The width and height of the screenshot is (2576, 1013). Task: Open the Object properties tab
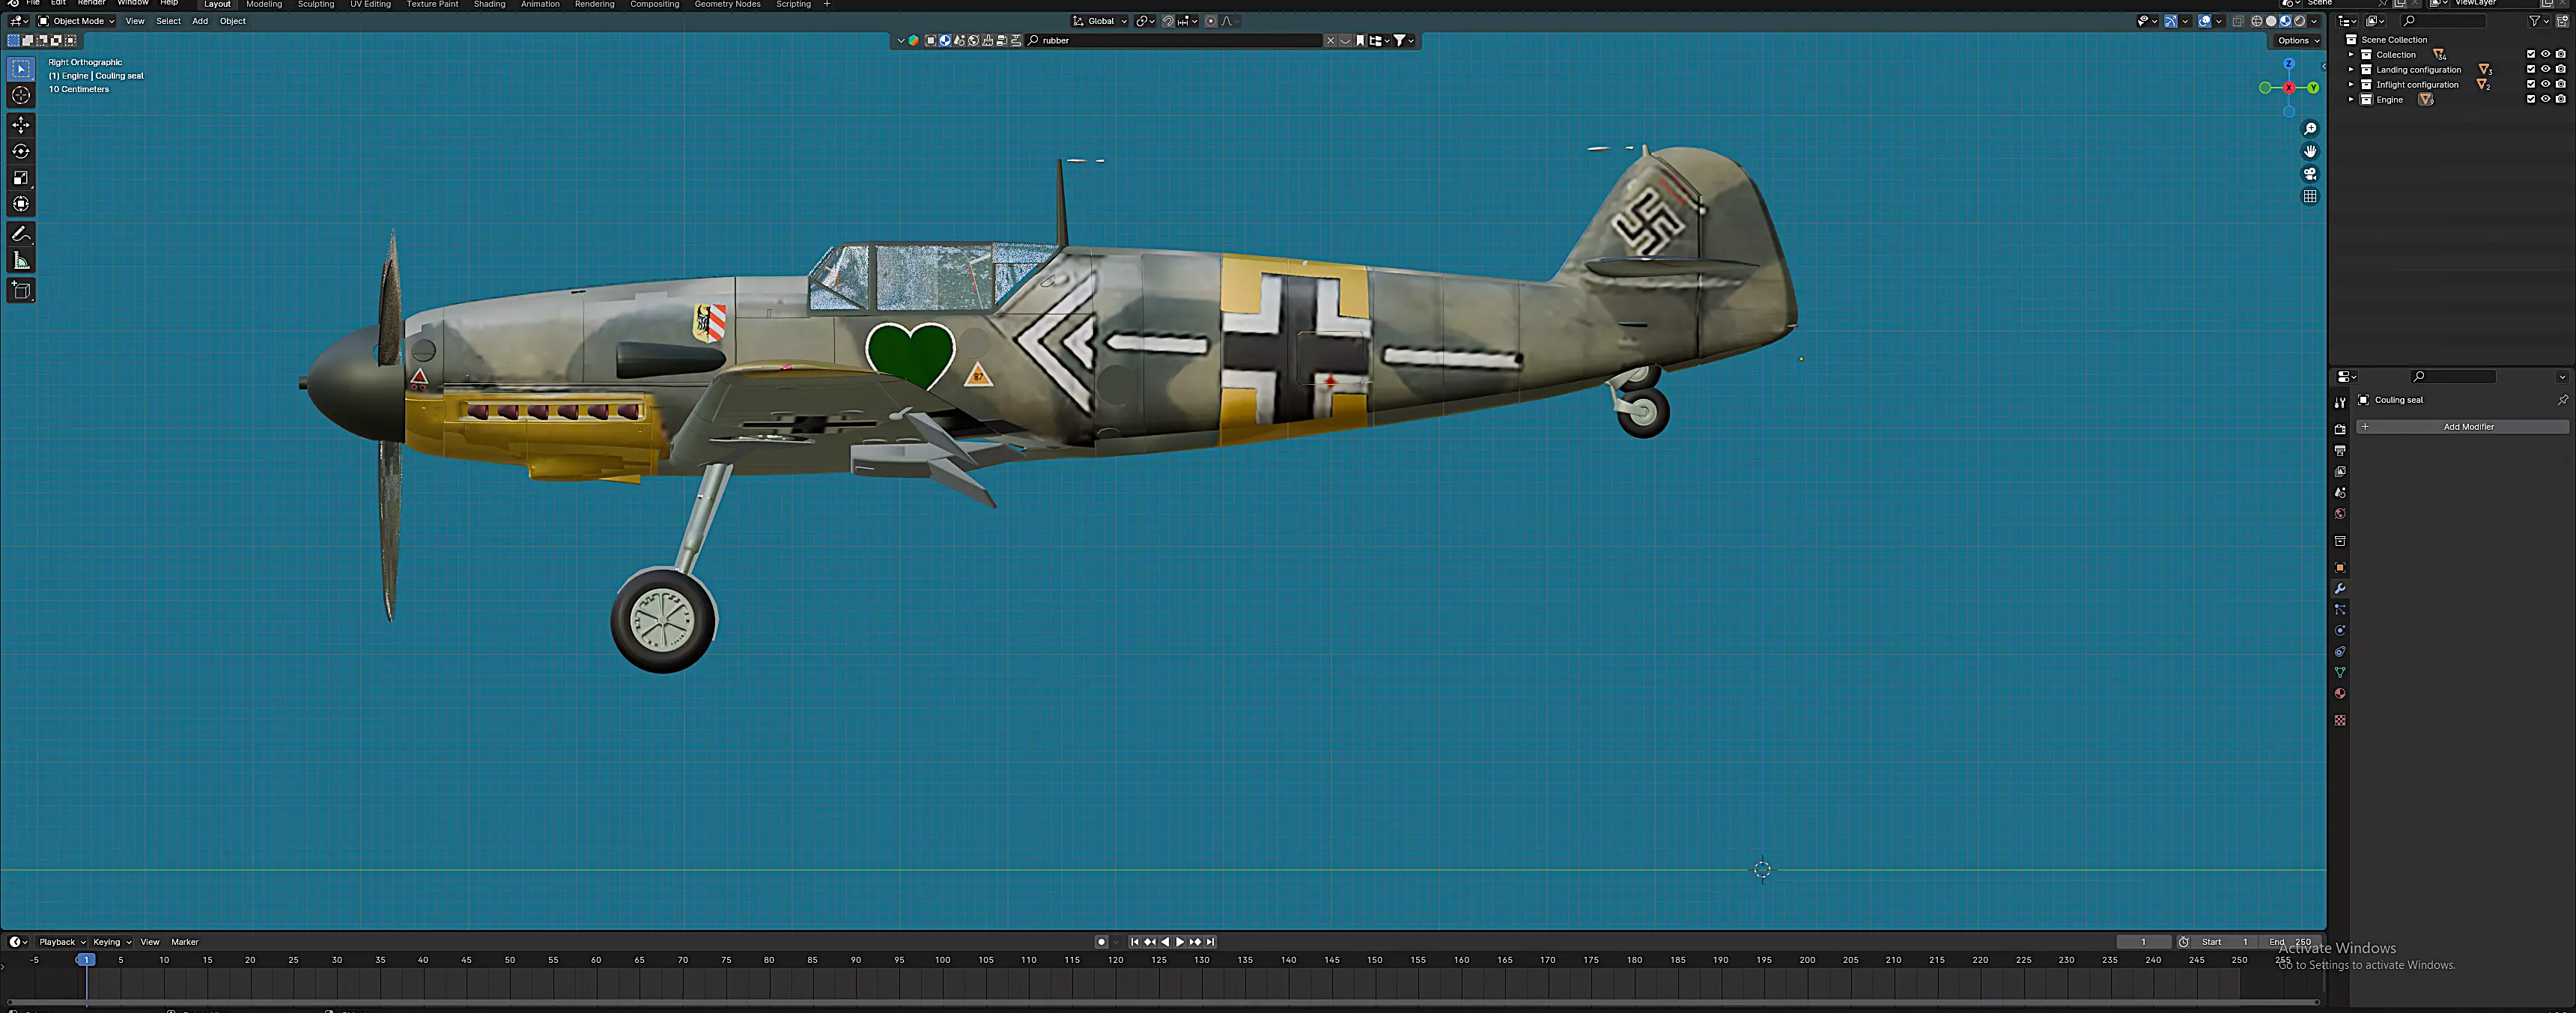pyautogui.click(x=2340, y=567)
